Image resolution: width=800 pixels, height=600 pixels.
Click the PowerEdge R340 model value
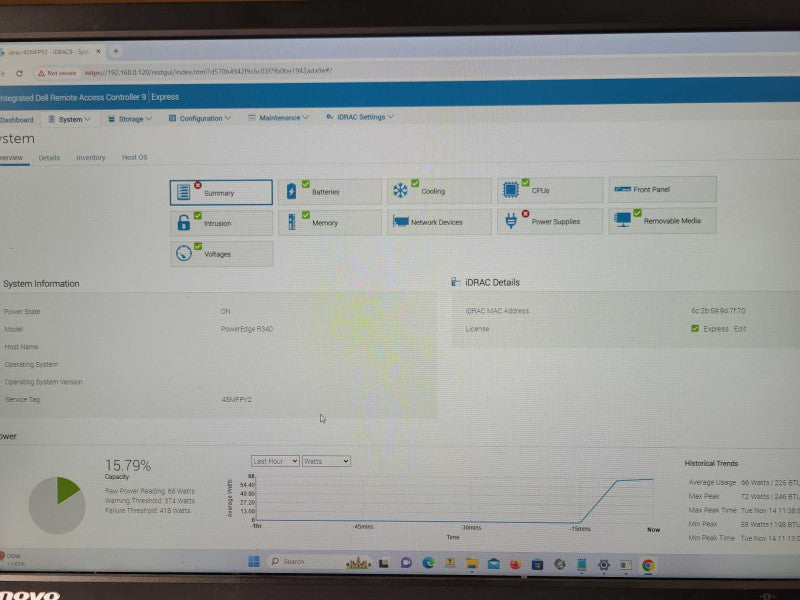[247, 329]
